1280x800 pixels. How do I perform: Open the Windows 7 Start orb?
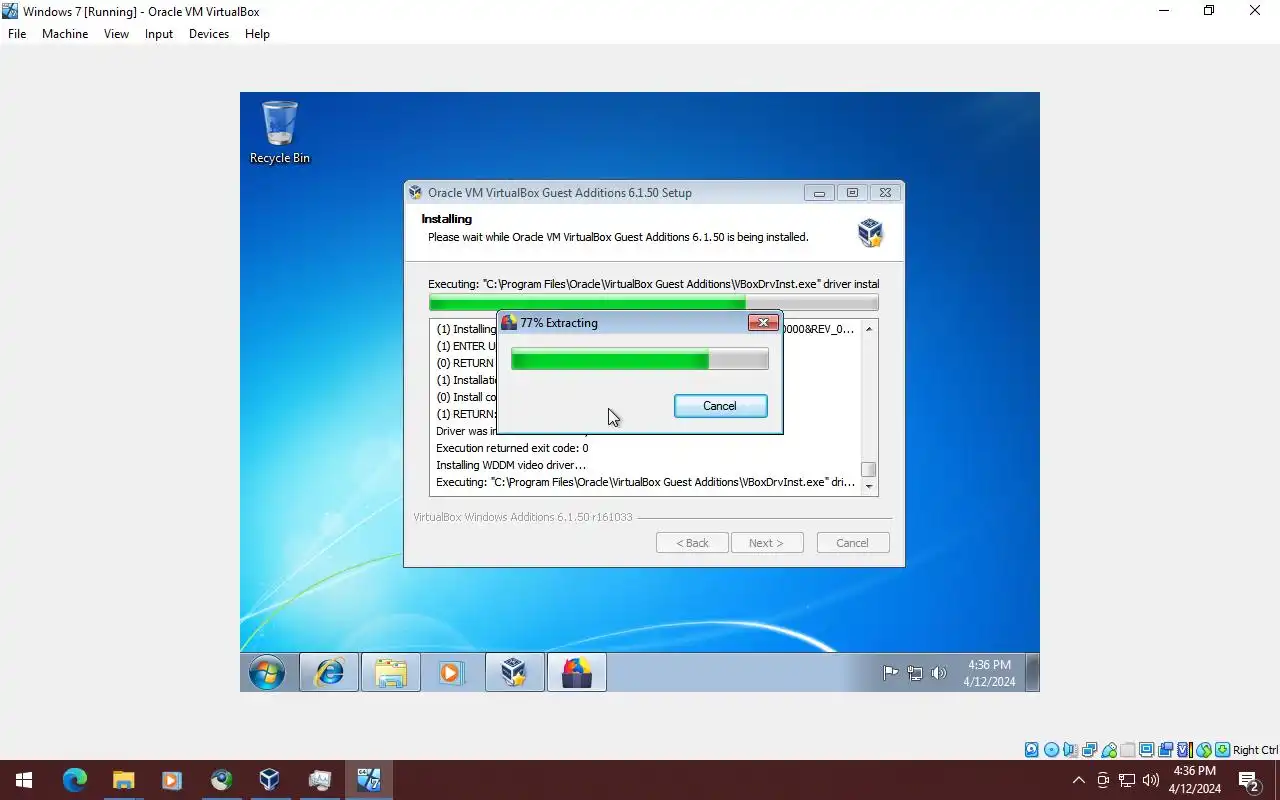click(267, 673)
